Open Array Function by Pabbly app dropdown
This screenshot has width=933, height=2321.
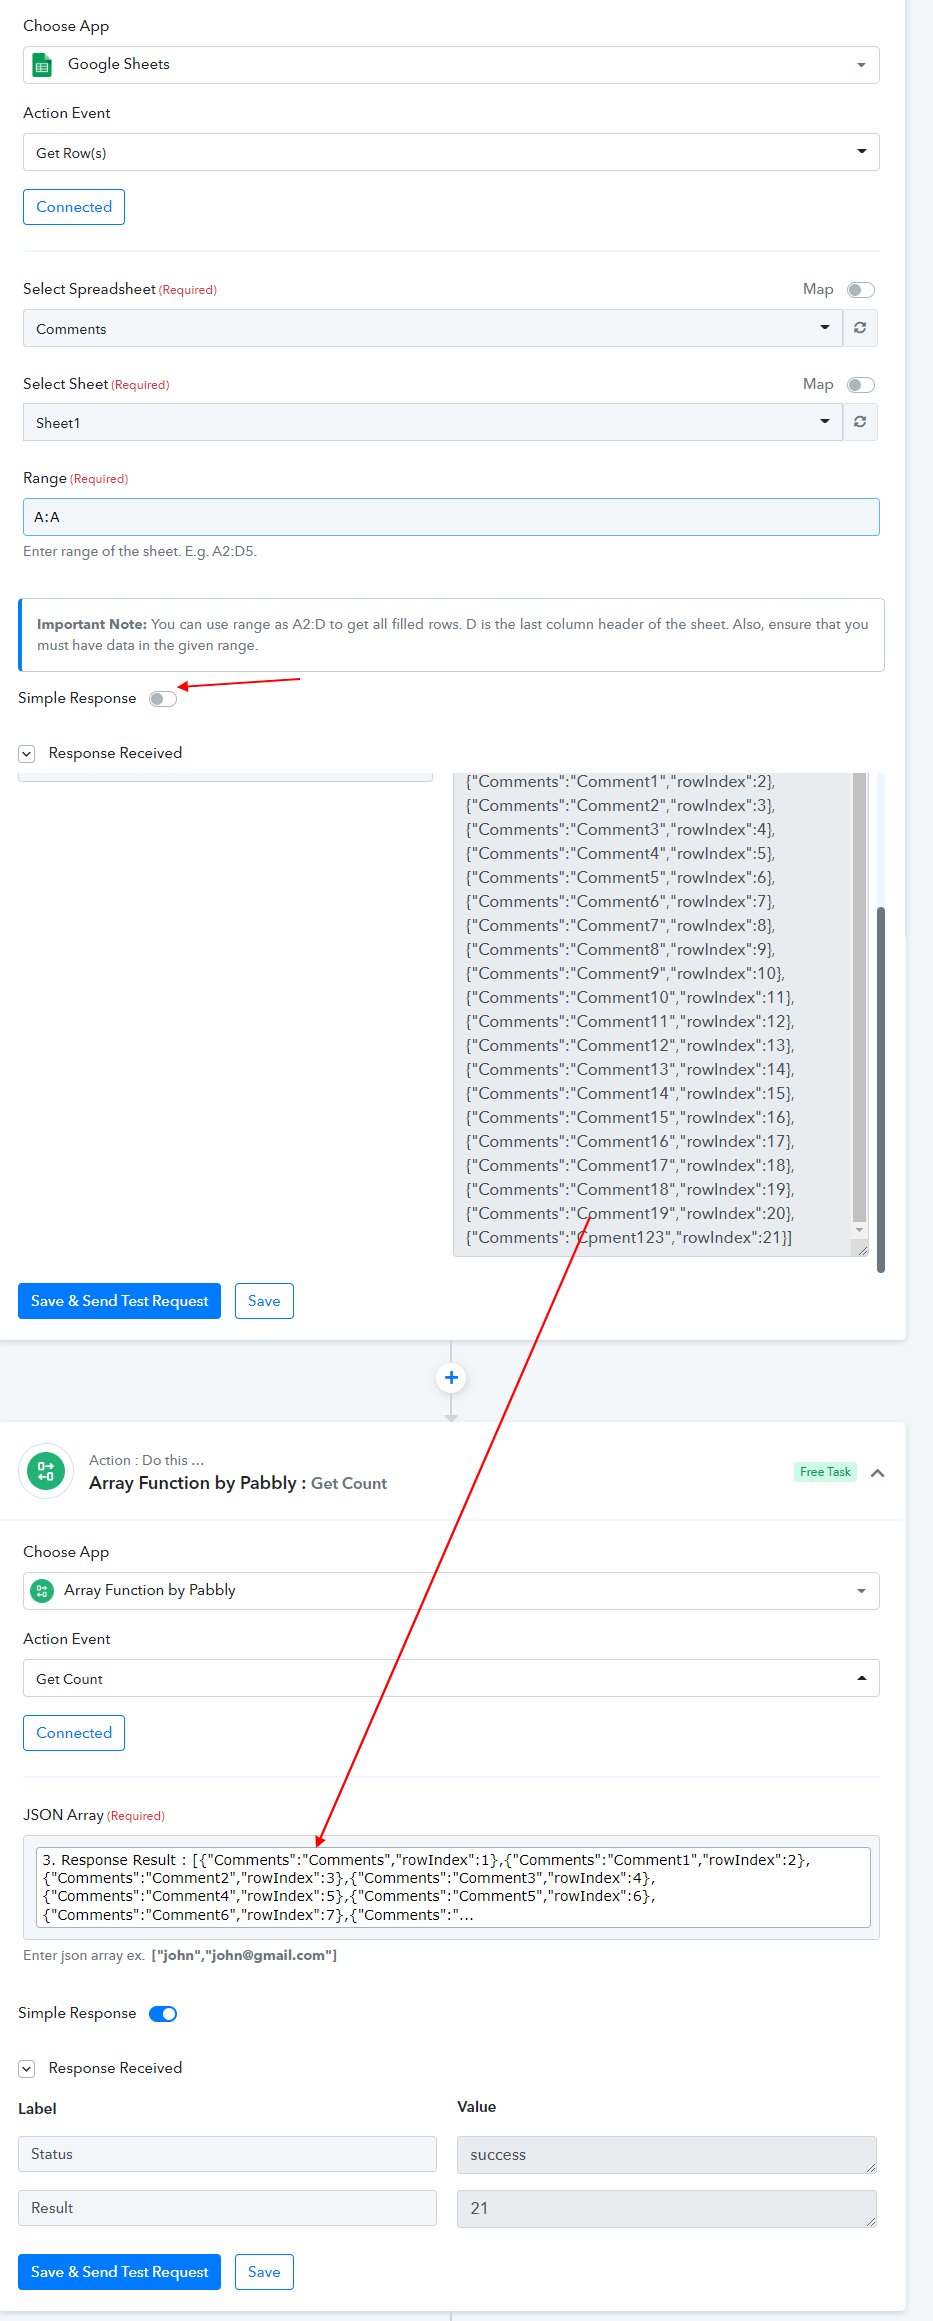(451, 1591)
